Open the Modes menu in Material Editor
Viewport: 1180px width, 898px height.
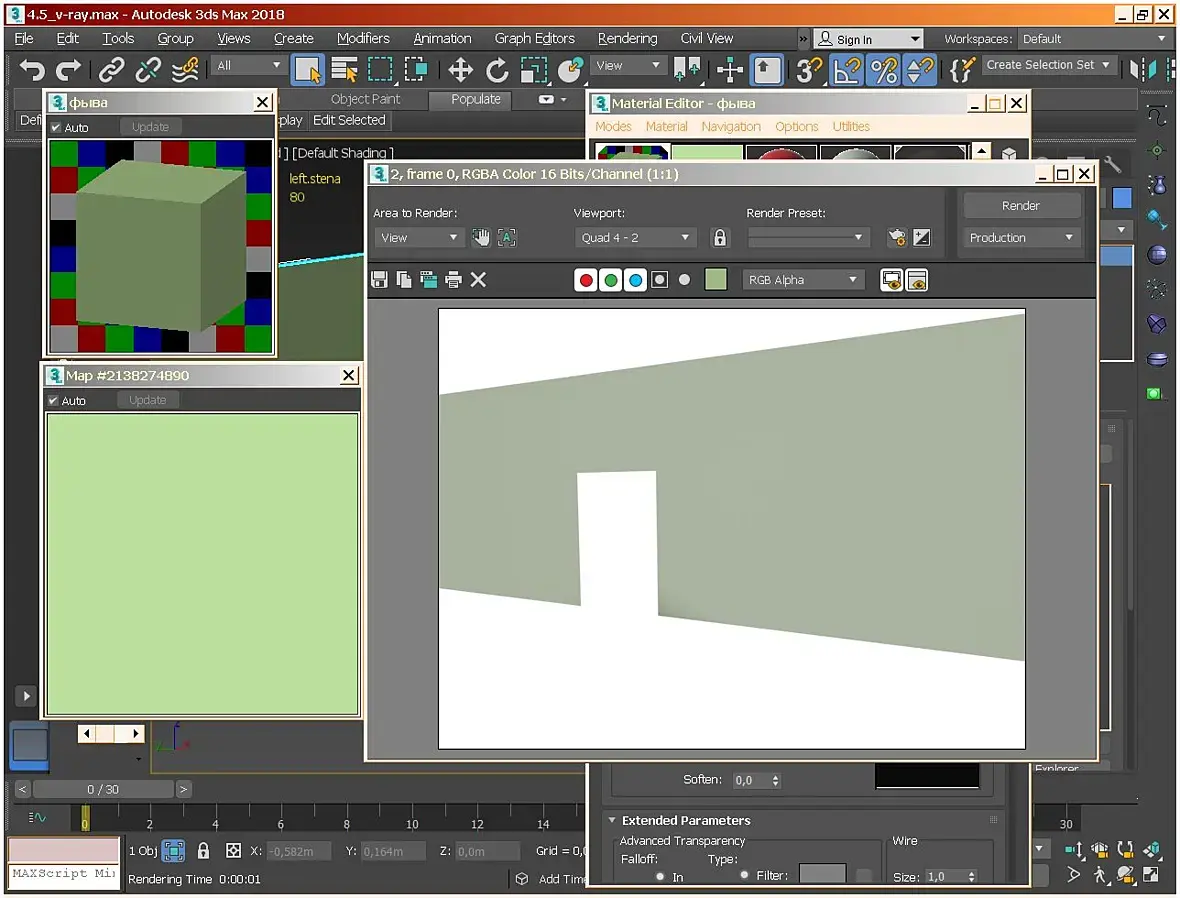(x=613, y=126)
